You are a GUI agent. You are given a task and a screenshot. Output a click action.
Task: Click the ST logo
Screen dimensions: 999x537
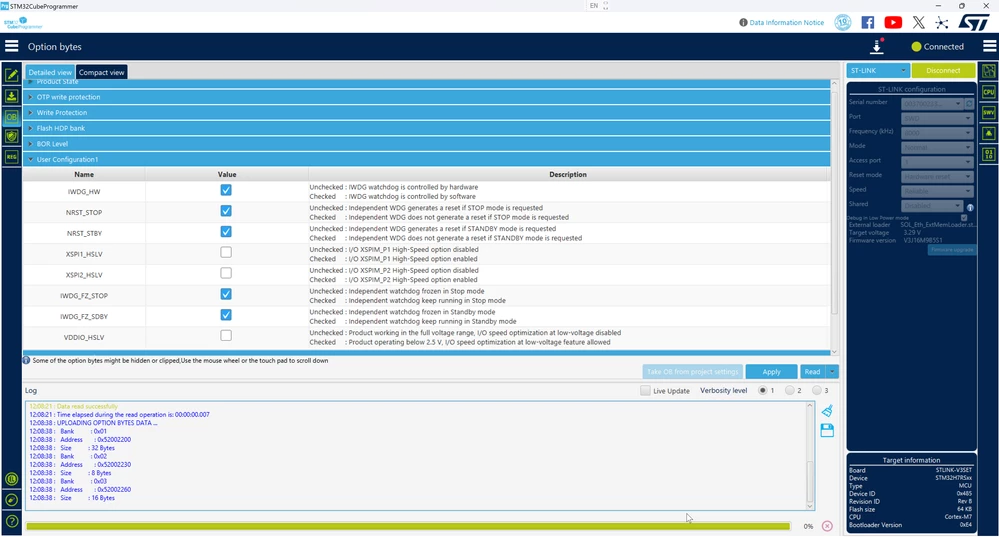click(x=974, y=22)
